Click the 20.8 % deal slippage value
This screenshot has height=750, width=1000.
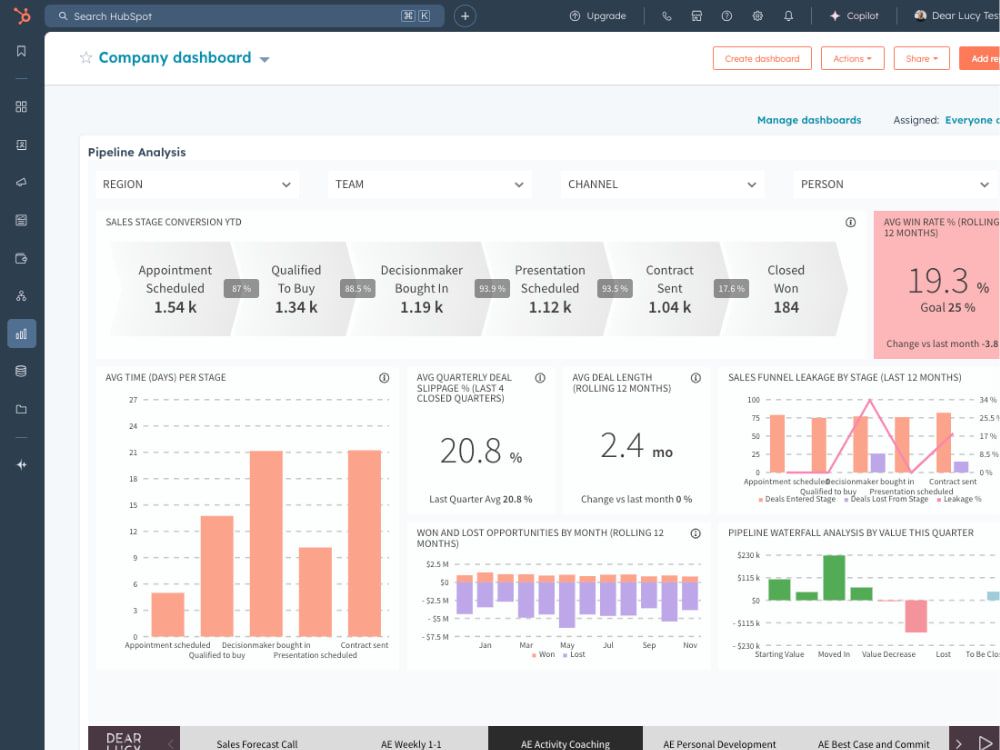click(481, 451)
